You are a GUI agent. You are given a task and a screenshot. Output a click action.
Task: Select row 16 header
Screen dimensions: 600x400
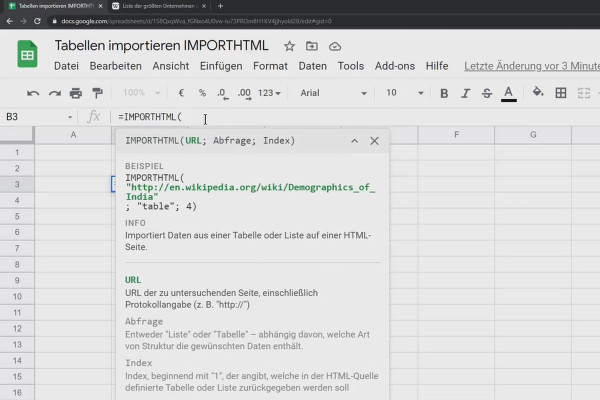[x=17, y=392]
